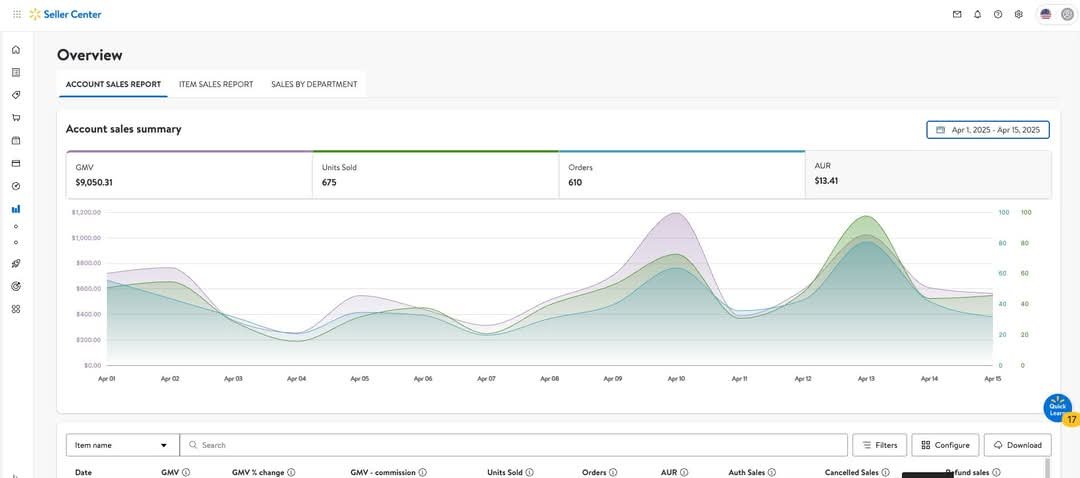Open the performance gauge icon in the sidebar
The height and width of the screenshot is (478, 1080).
(17, 186)
